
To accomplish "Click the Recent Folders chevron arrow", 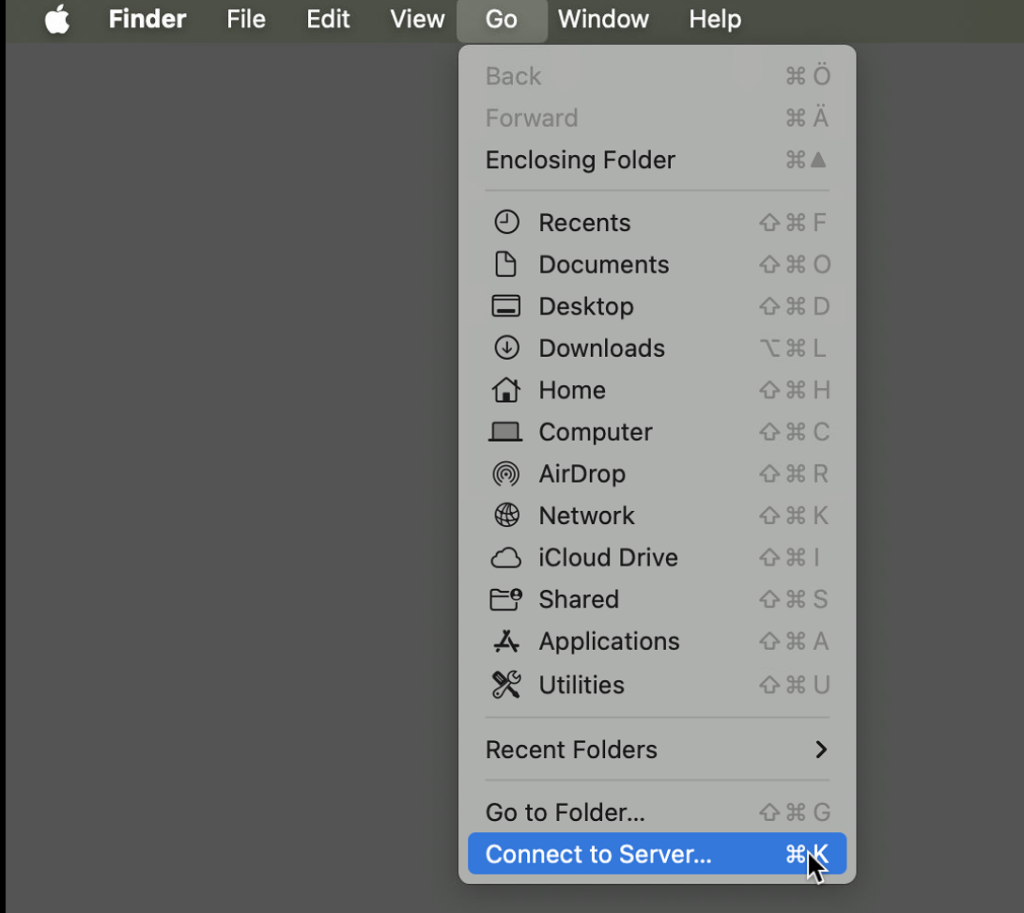I will tap(821, 750).
